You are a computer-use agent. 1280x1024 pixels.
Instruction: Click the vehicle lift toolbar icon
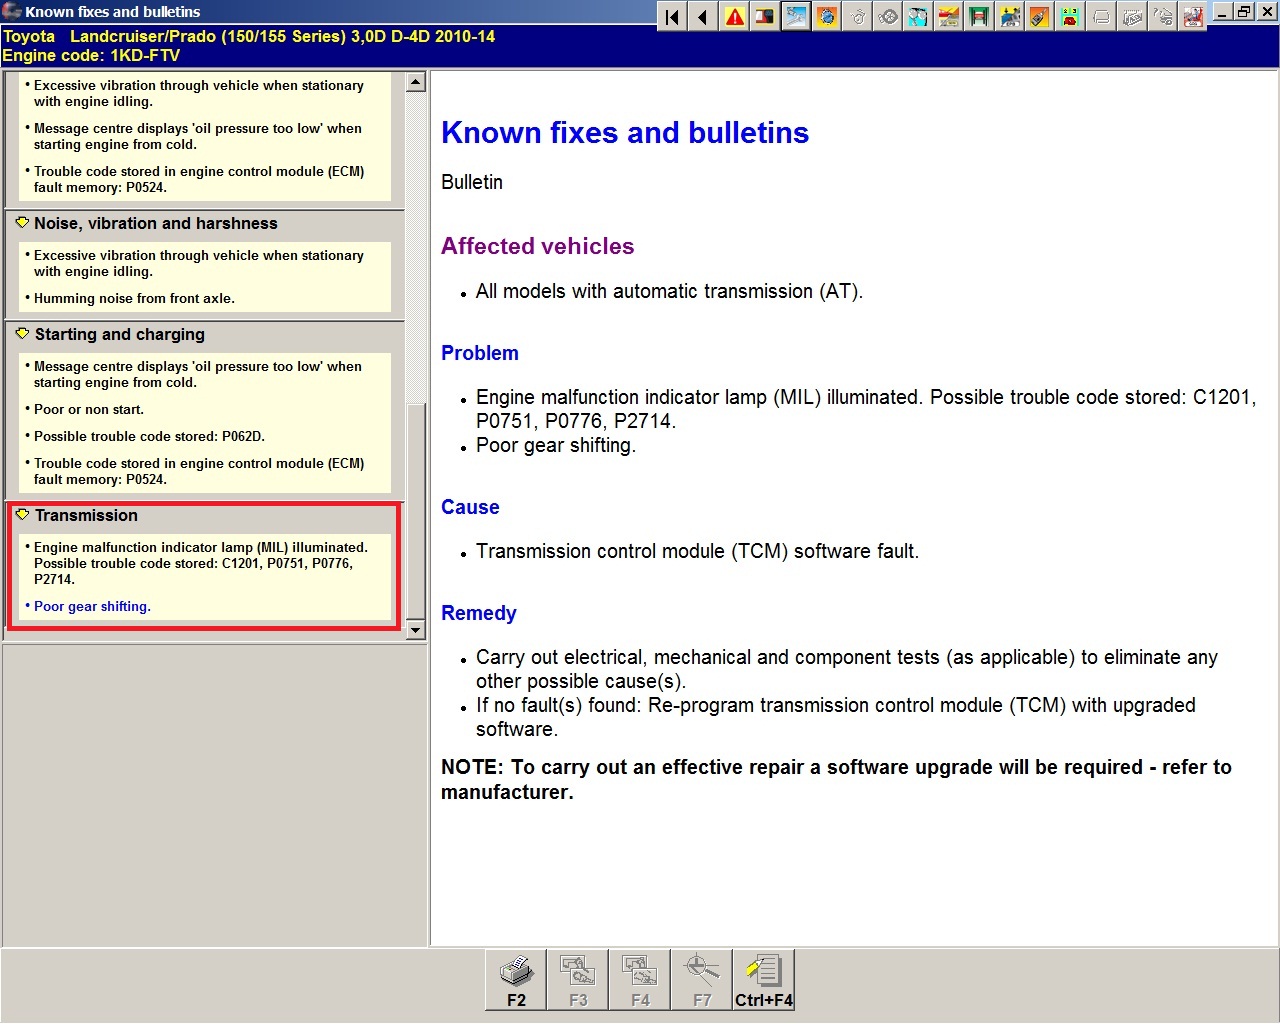(979, 17)
